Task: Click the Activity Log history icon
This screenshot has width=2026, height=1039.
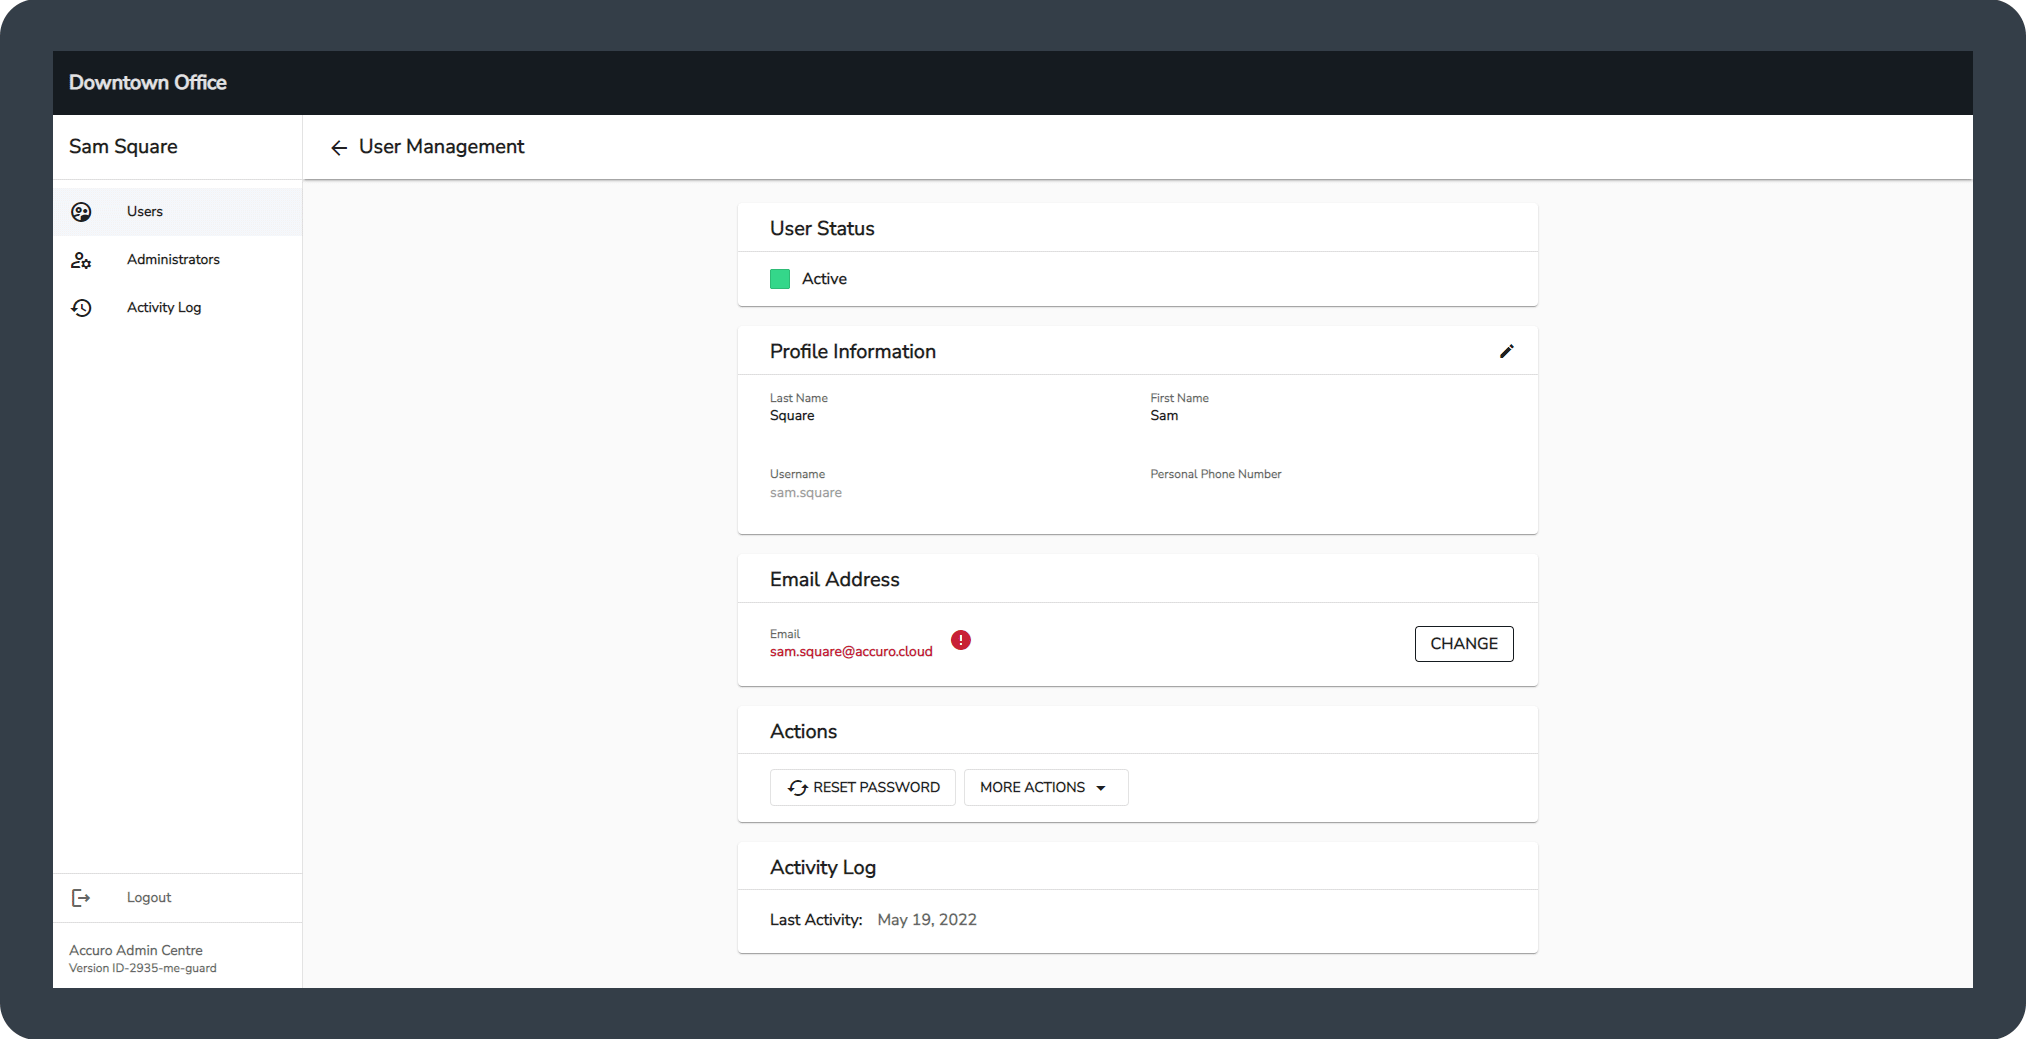Action: click(x=82, y=308)
